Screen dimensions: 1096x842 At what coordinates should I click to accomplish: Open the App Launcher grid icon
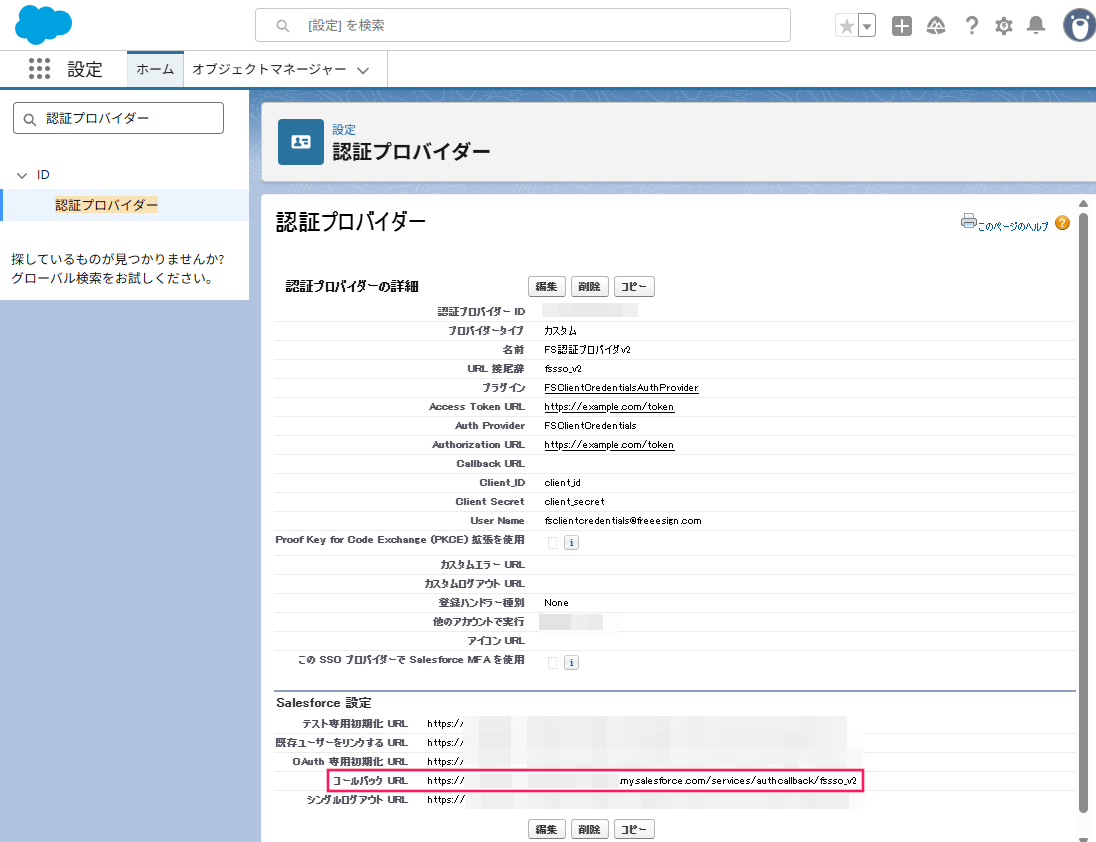click(39, 68)
